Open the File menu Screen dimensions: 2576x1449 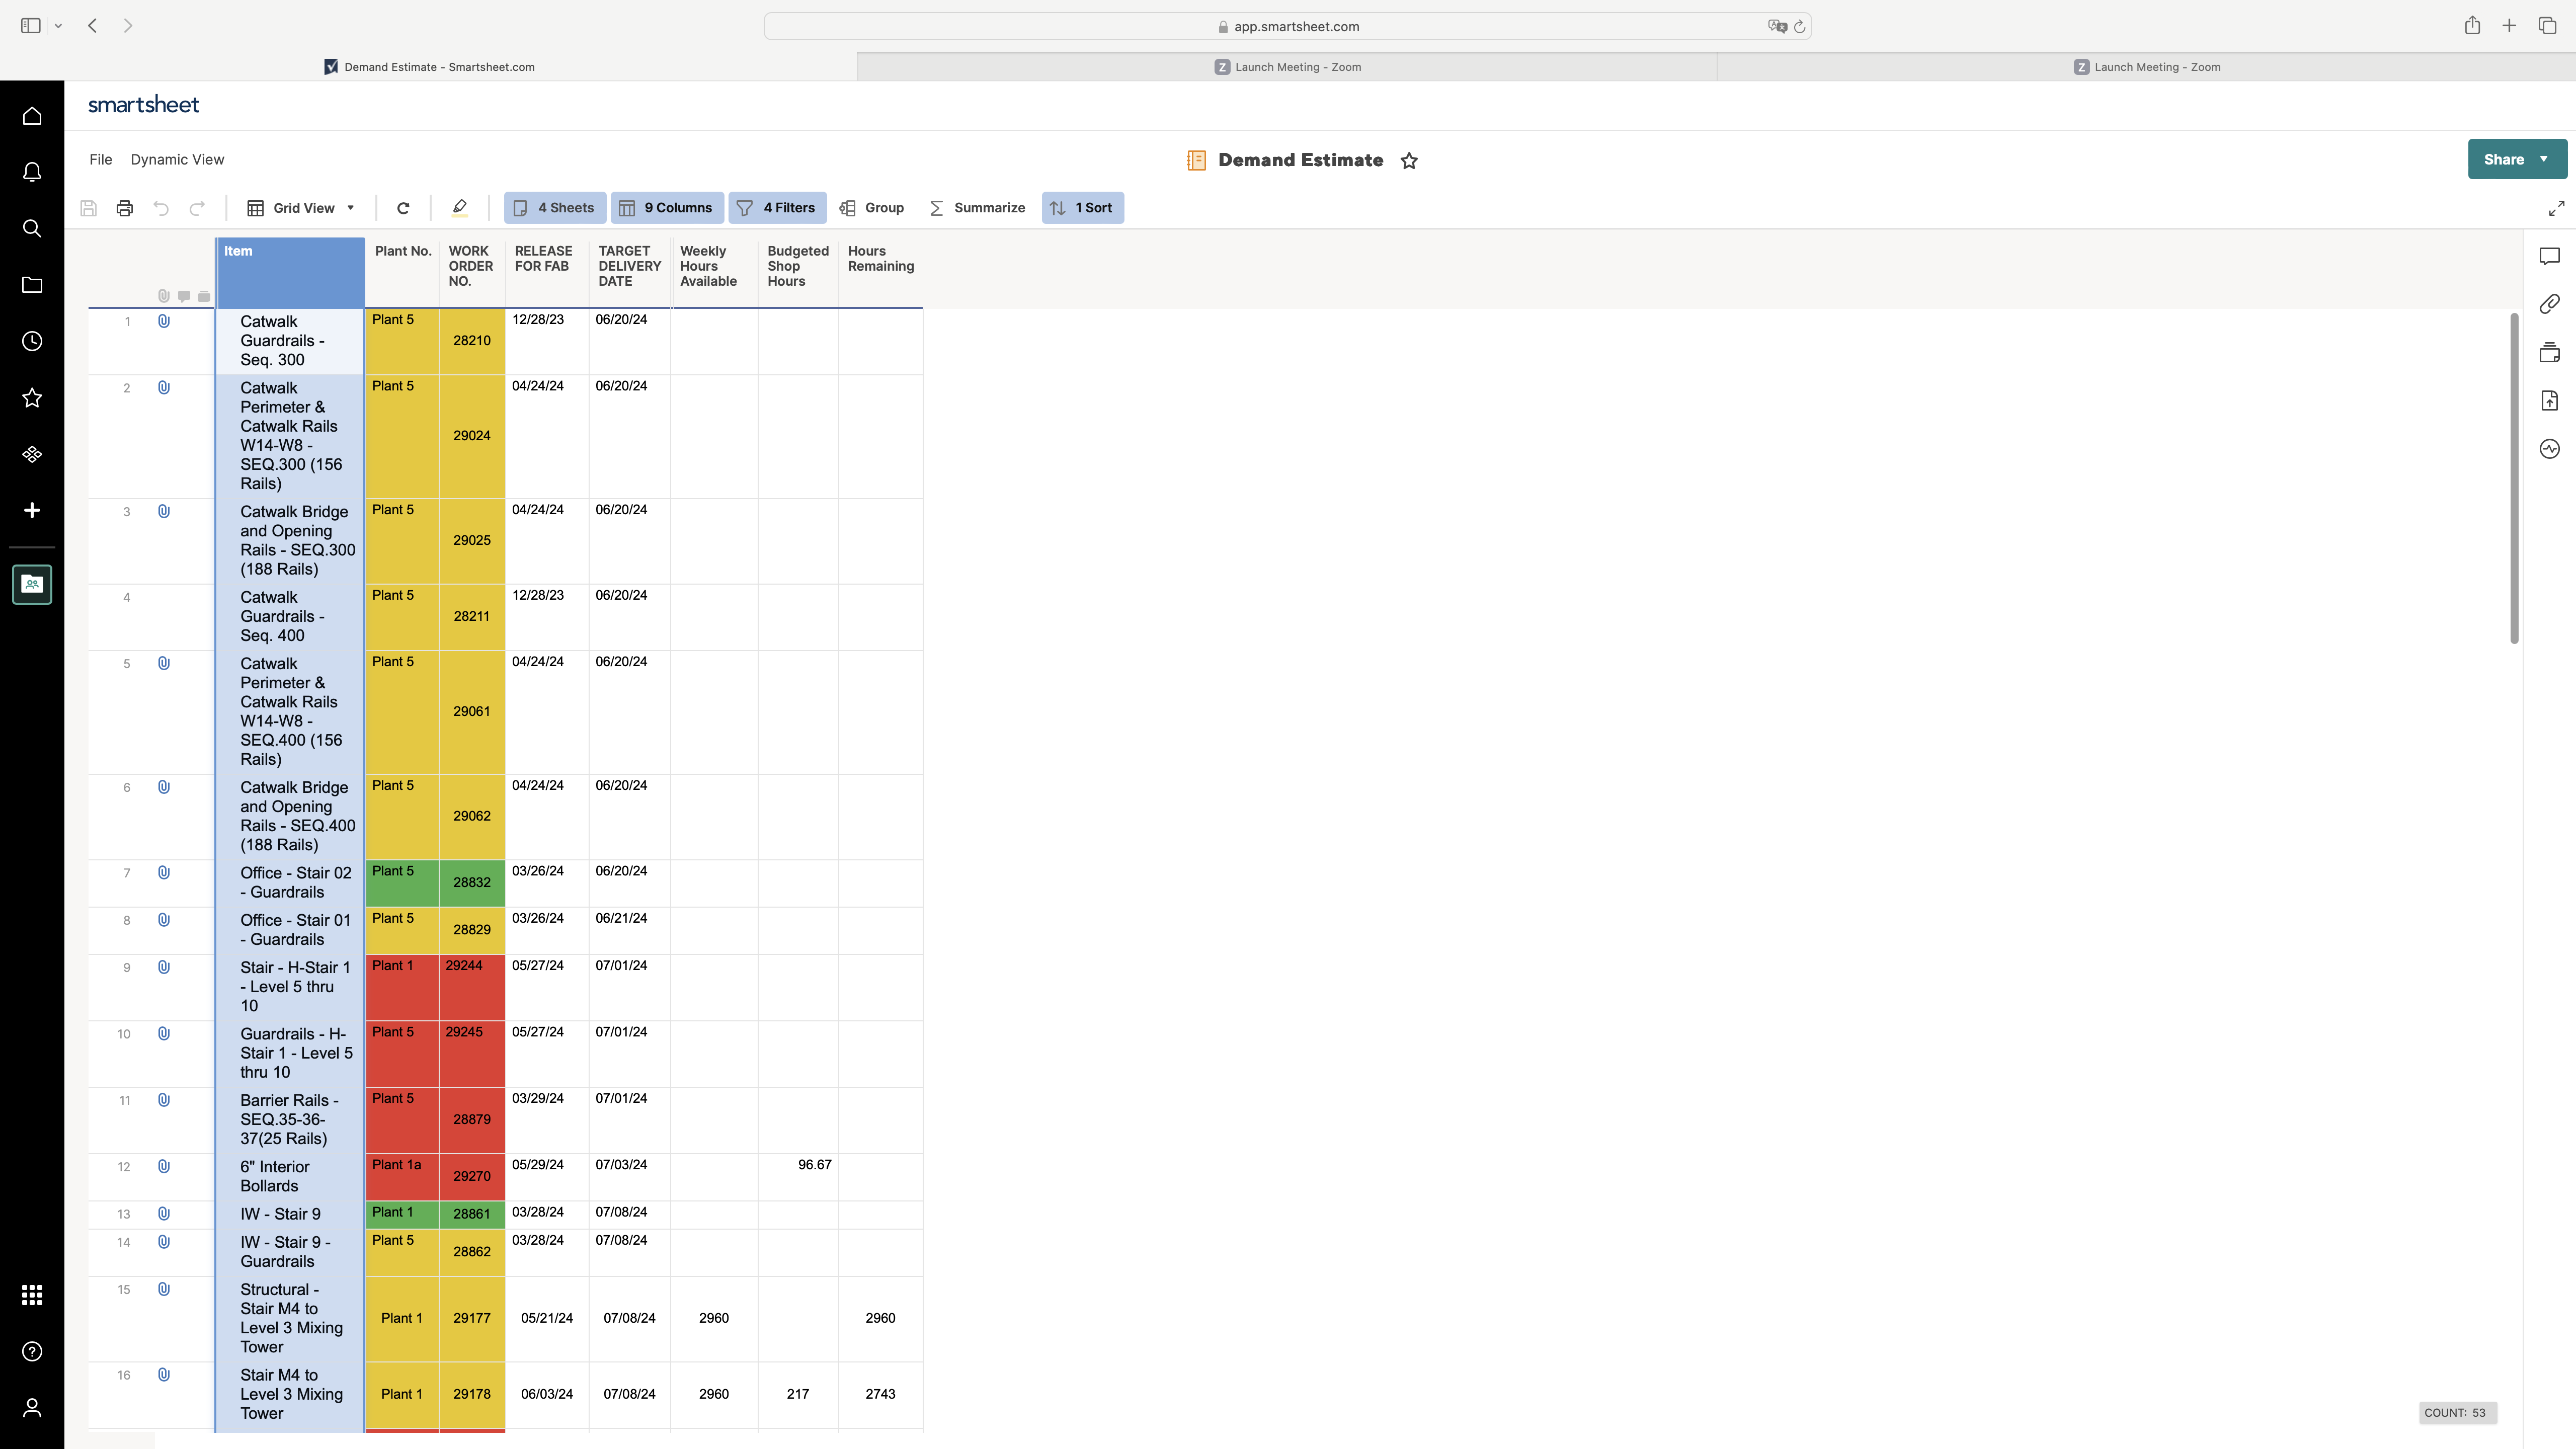pos(100,160)
